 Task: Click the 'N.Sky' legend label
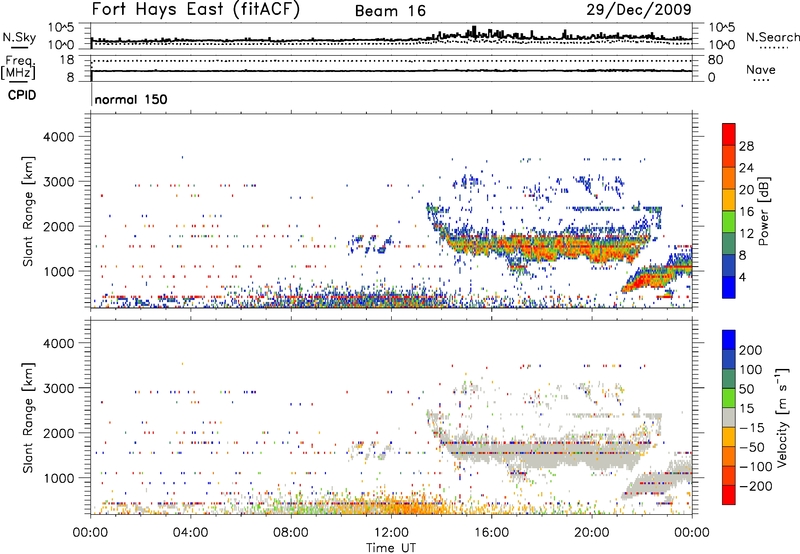[19, 37]
